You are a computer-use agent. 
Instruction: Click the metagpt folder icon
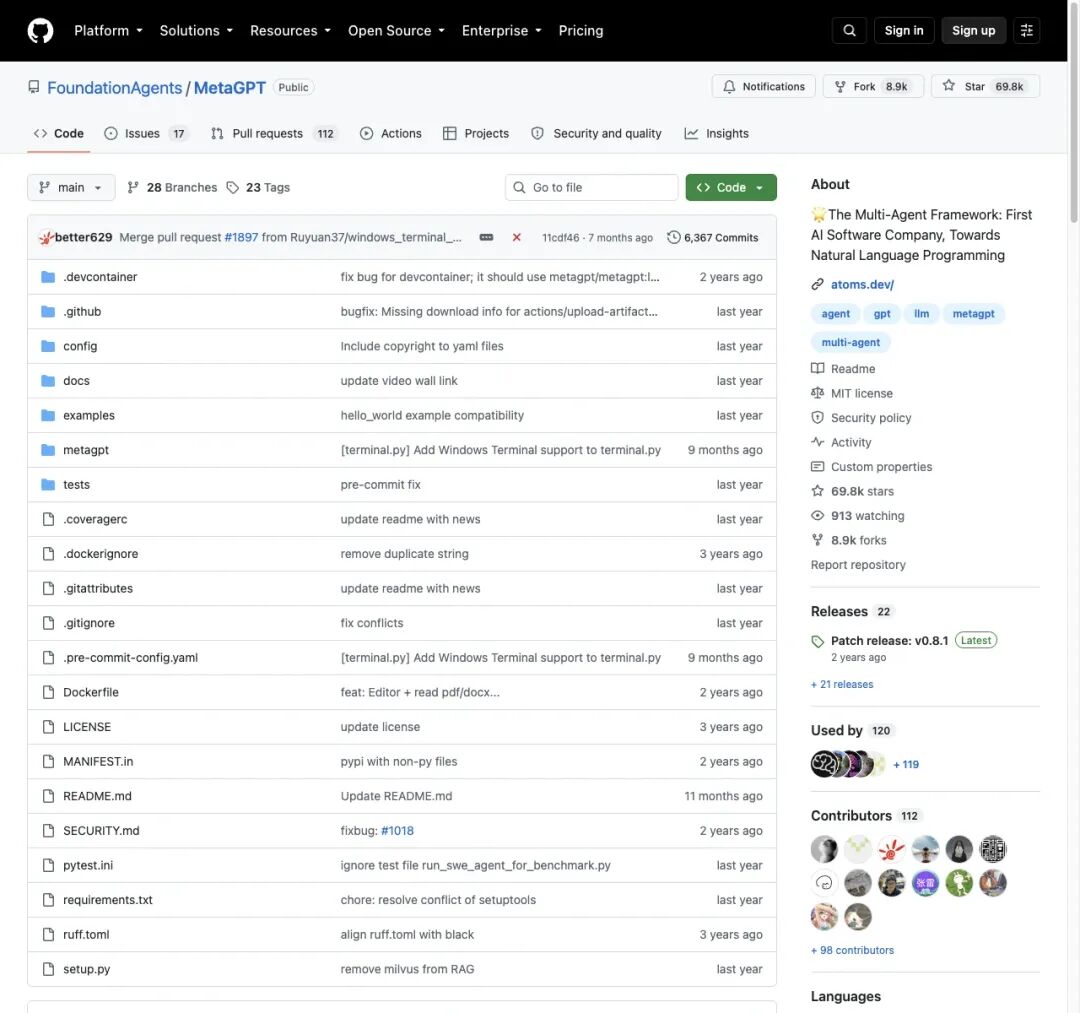click(48, 450)
